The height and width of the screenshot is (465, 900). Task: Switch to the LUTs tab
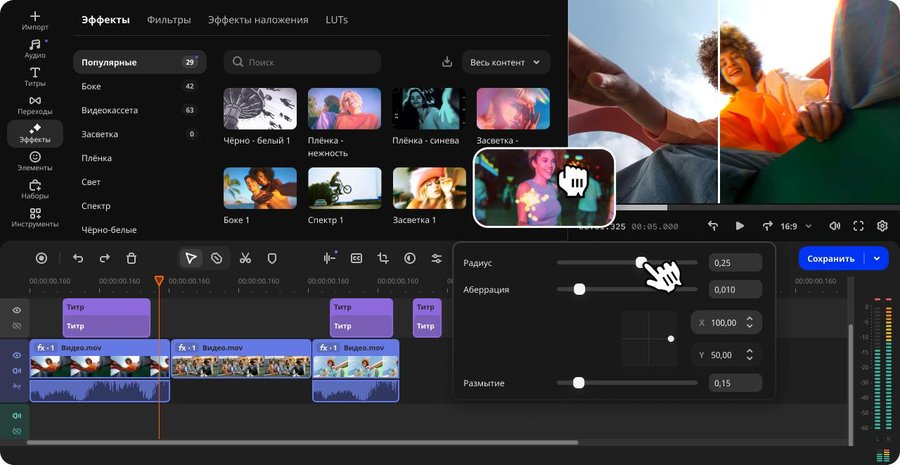337,19
